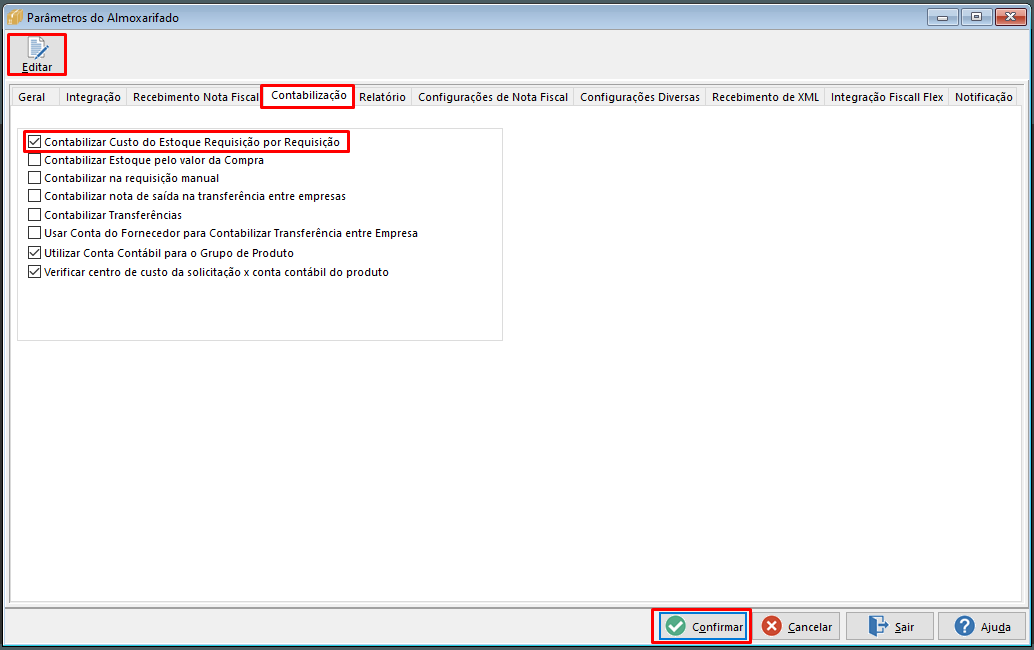Open Configurações de Nota Fiscal tab
This screenshot has height=650, width=1034.
[x=493, y=97]
